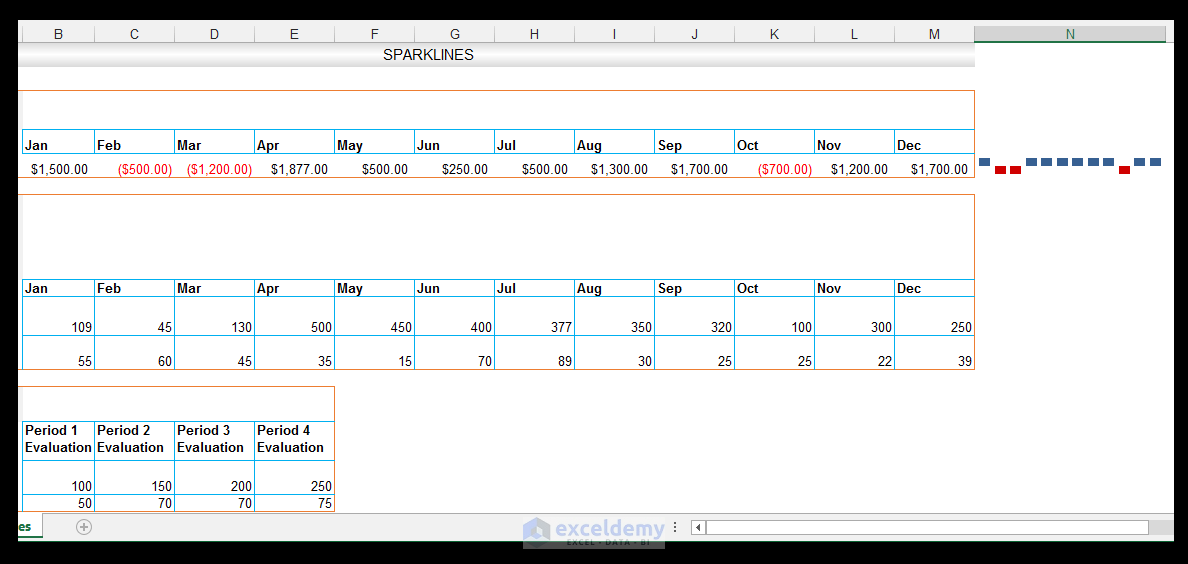Image resolution: width=1188 pixels, height=564 pixels.
Task: Select the cell with value 130
Action: (214, 316)
